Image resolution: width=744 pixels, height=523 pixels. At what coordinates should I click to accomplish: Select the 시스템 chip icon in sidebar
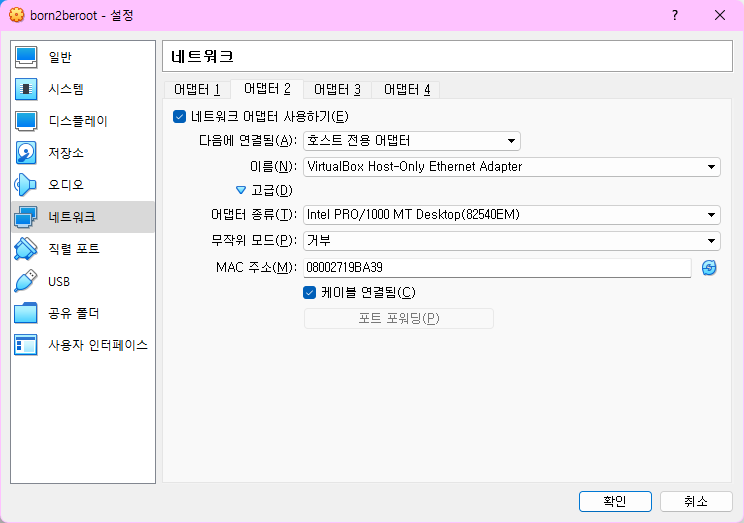click(26, 89)
